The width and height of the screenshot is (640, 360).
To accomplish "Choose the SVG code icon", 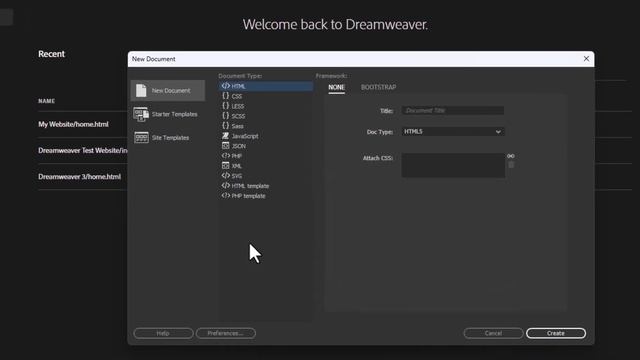I will (225, 176).
